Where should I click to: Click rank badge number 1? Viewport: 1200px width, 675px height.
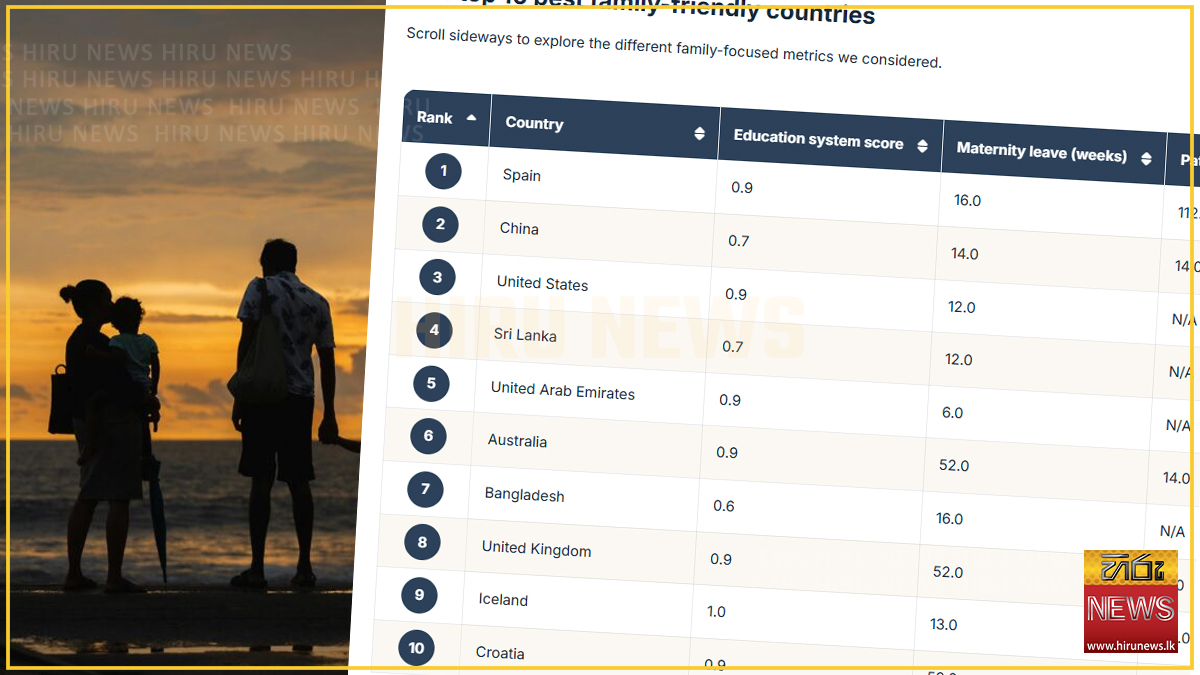tap(443, 171)
